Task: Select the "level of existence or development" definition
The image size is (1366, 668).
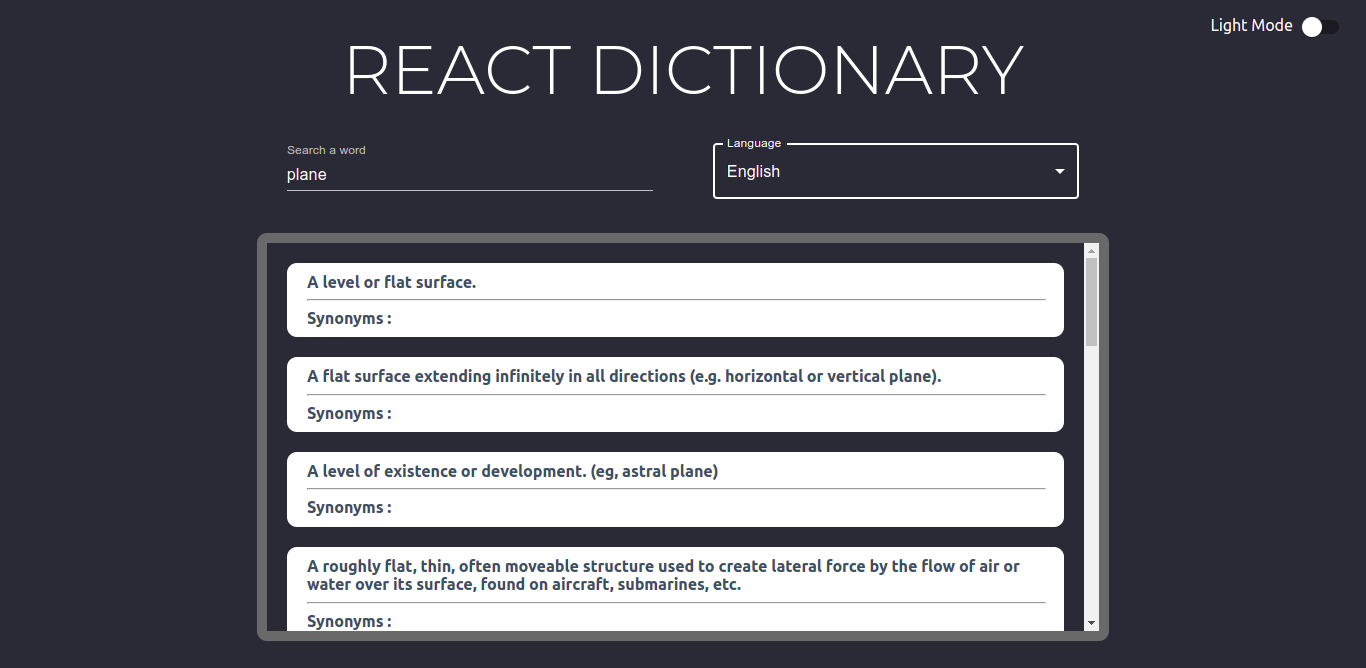Action: click(x=512, y=471)
